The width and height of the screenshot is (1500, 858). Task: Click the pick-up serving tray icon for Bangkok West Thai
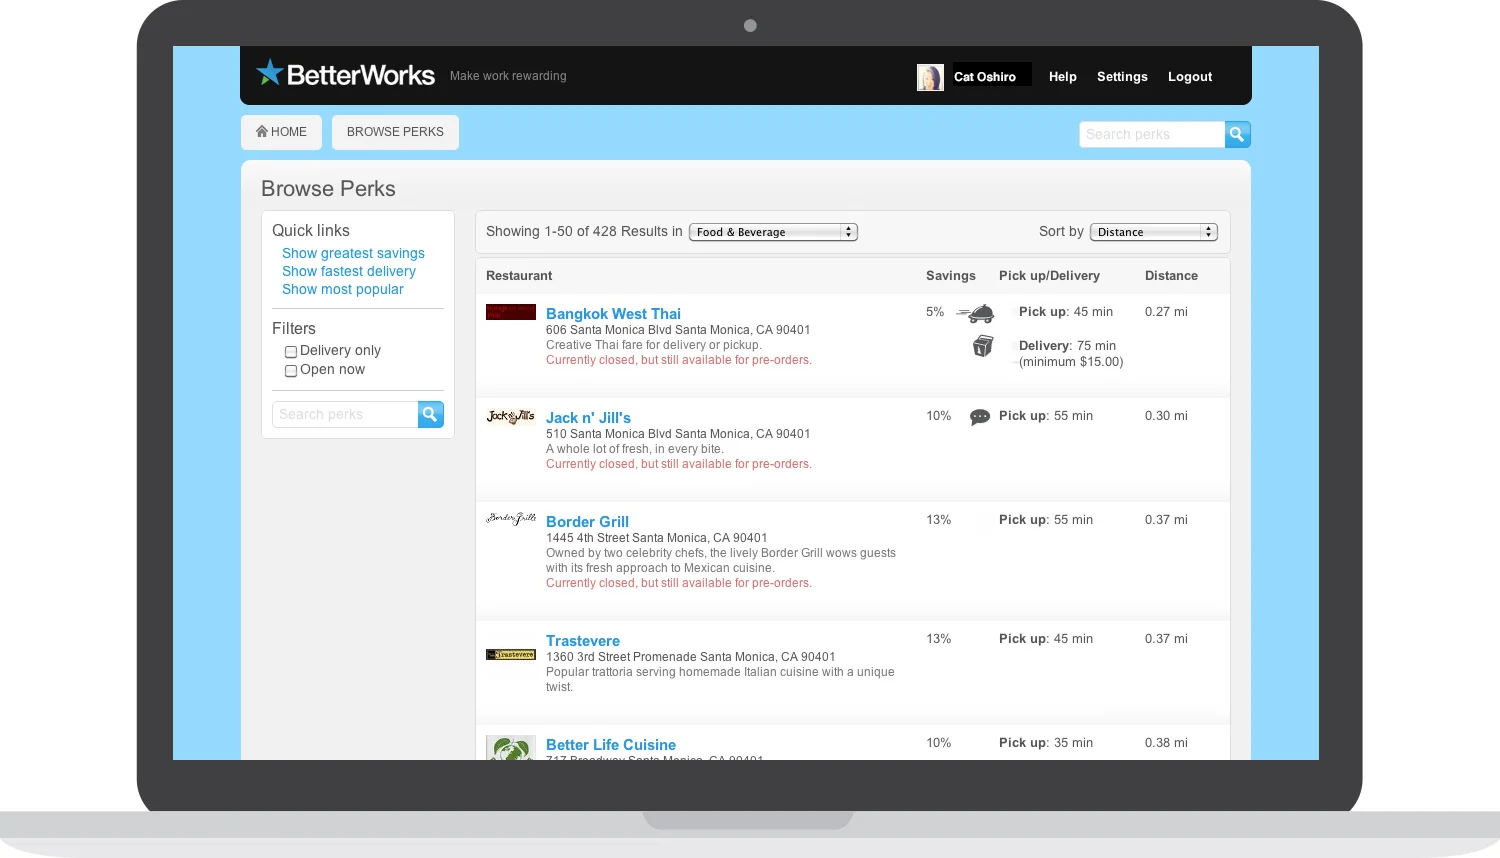[x=975, y=313]
